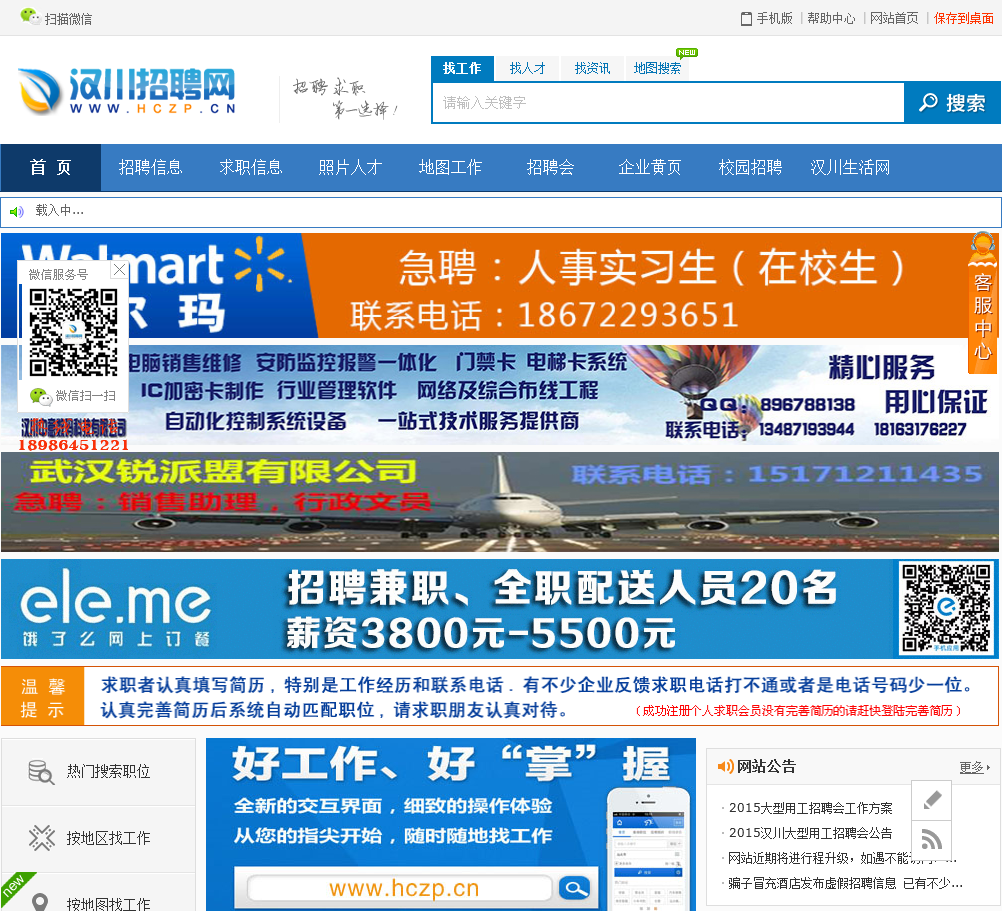Click the 微信扫一扫 WeChat icon
The width and height of the screenshot is (1002, 911).
[41, 397]
